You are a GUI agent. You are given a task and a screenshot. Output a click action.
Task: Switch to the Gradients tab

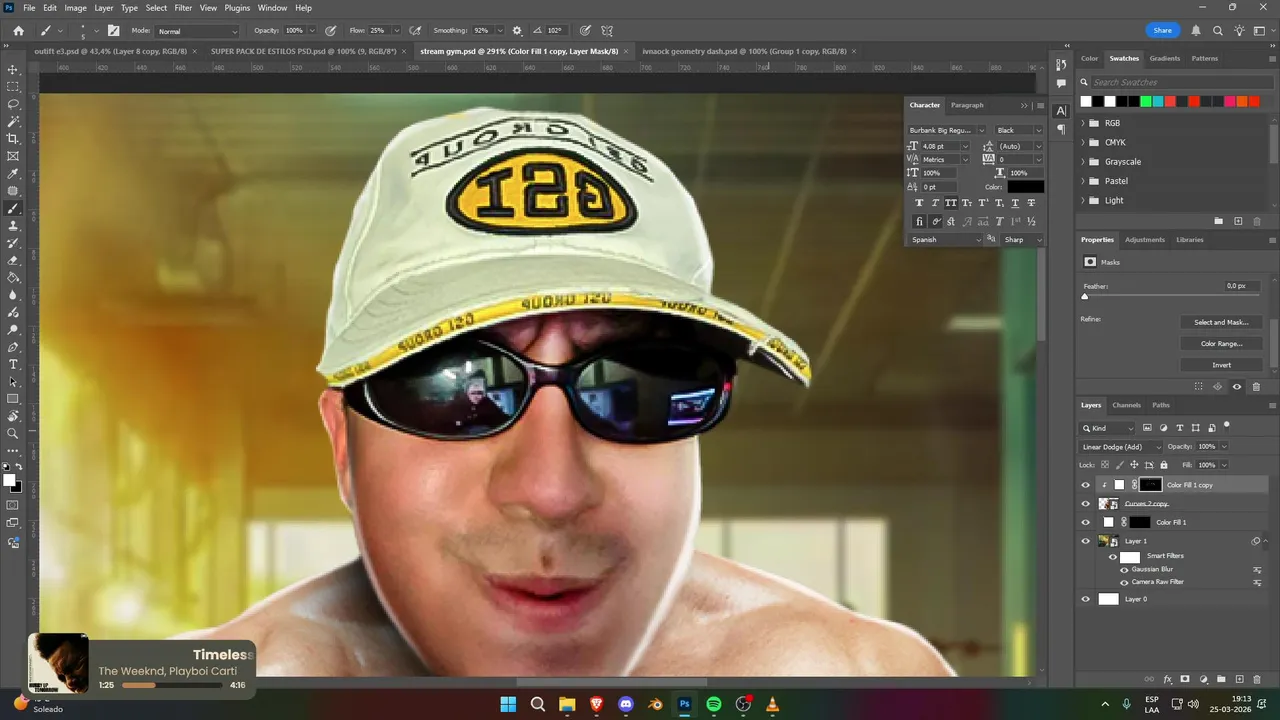(1165, 58)
